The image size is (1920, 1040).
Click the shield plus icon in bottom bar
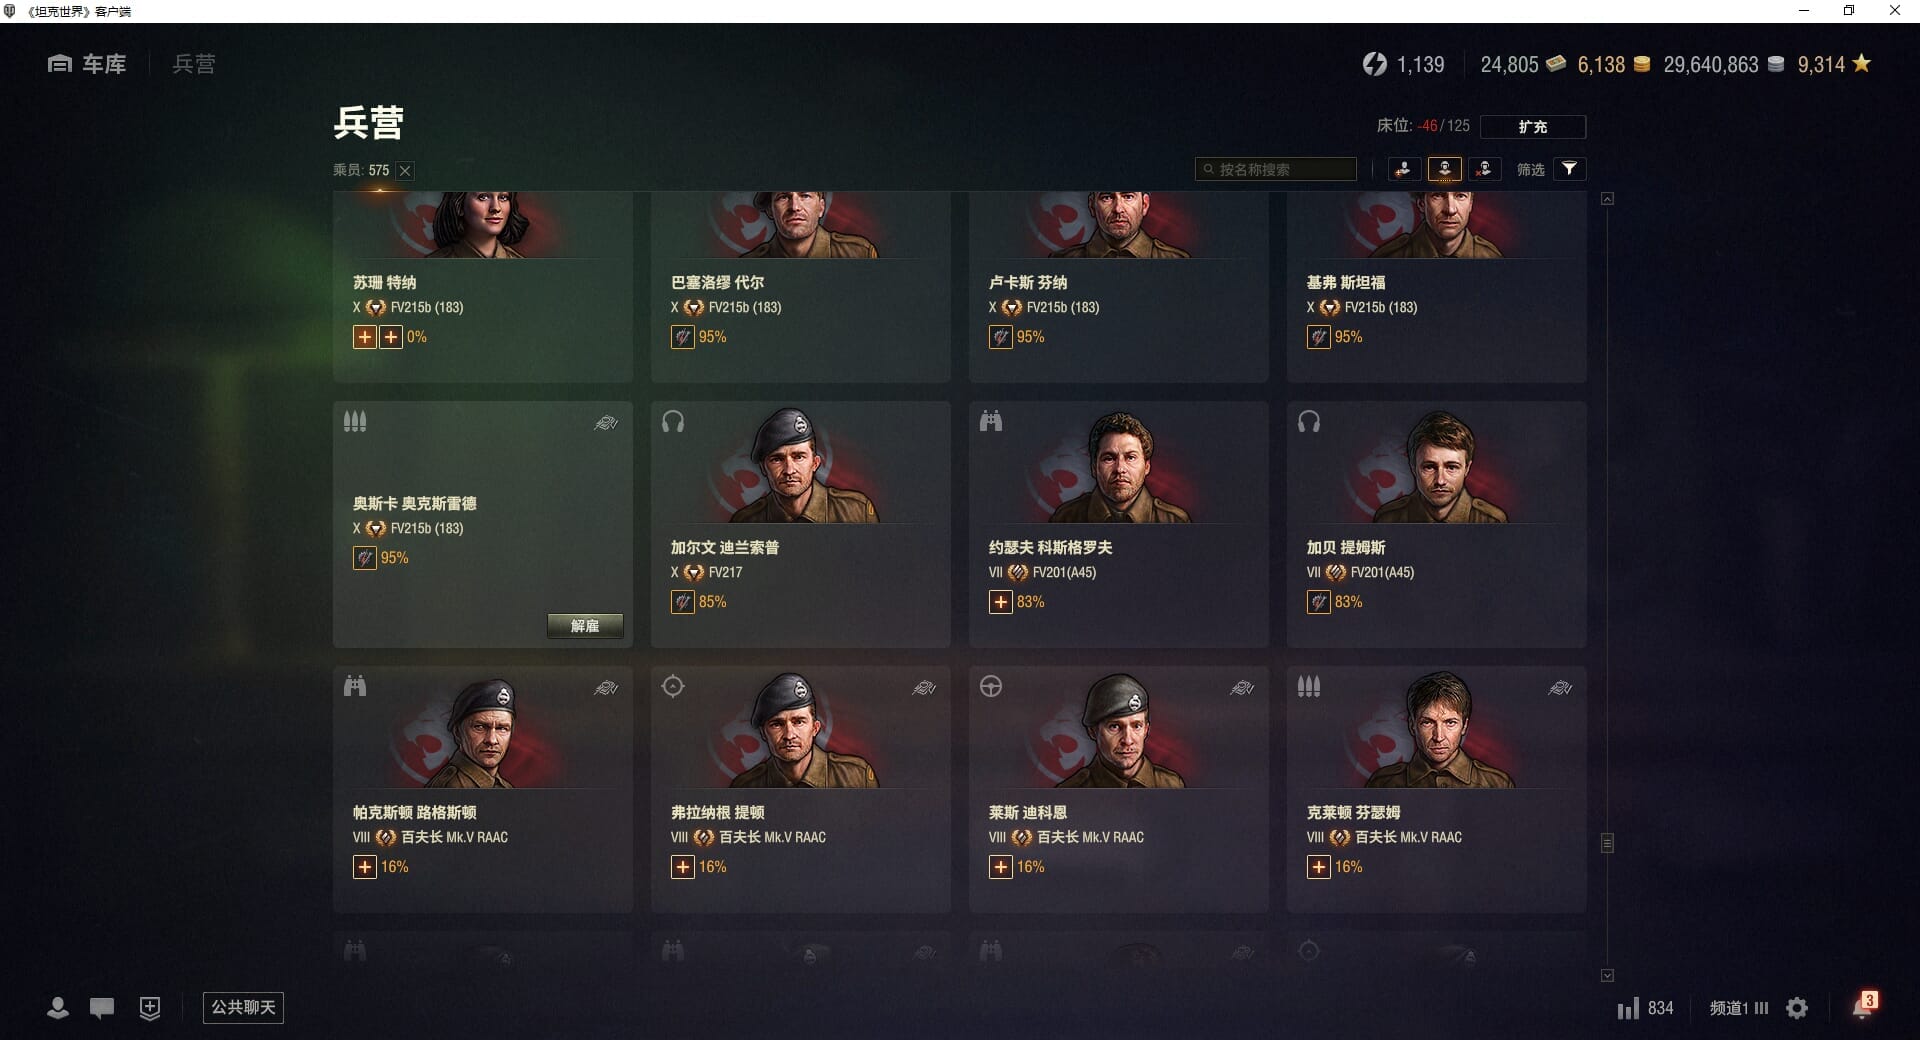(x=150, y=1008)
